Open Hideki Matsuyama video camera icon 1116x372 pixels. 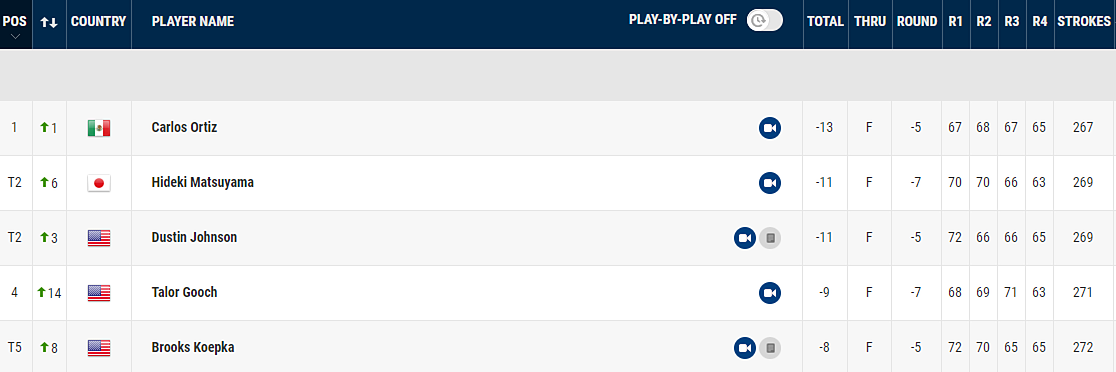click(x=769, y=183)
